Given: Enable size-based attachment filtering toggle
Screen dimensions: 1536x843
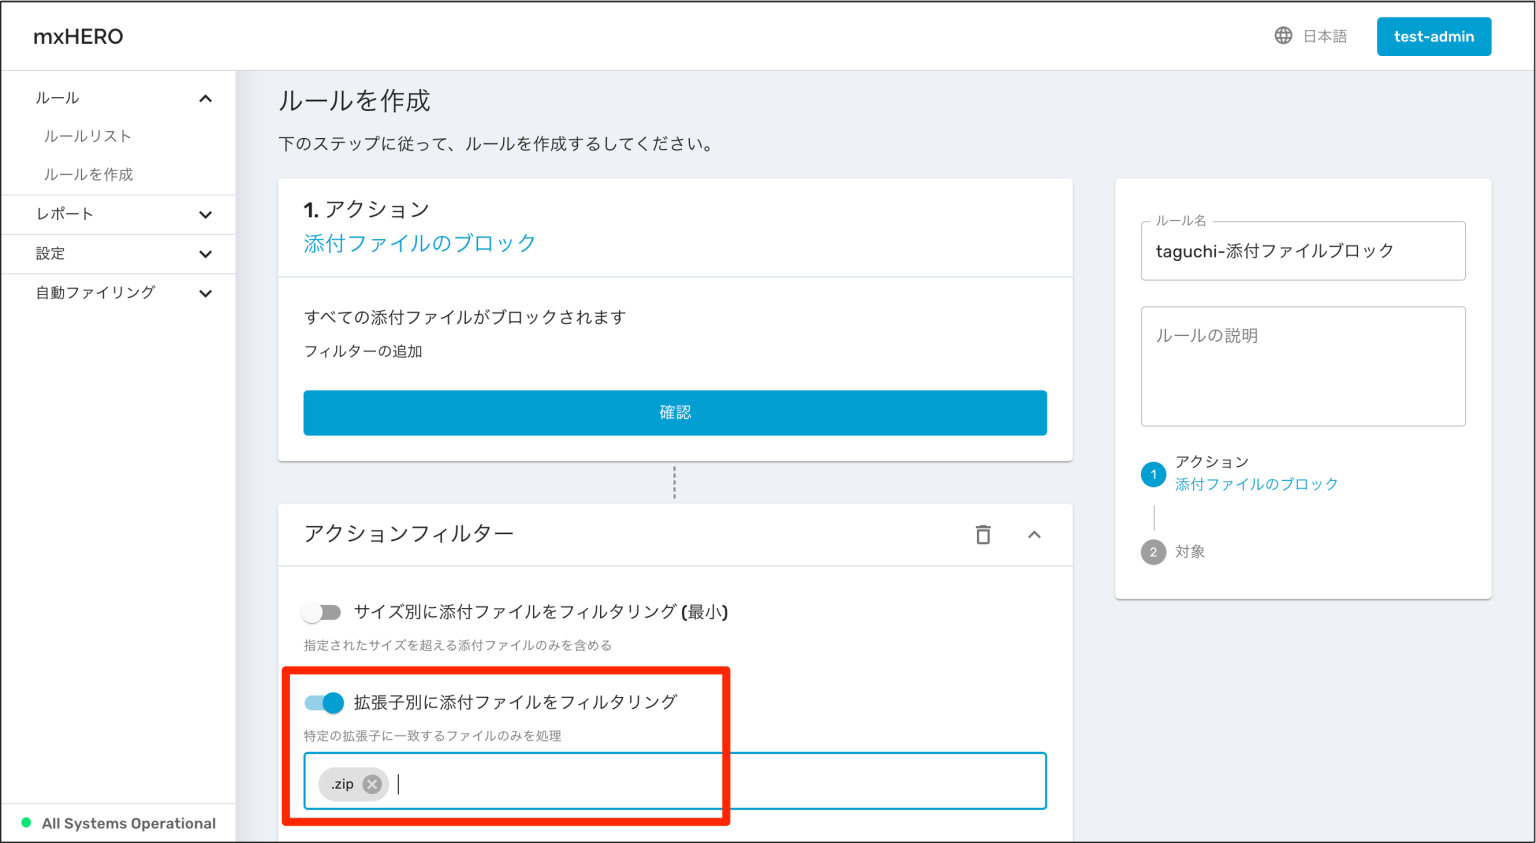Looking at the screenshot, I should click(322, 611).
